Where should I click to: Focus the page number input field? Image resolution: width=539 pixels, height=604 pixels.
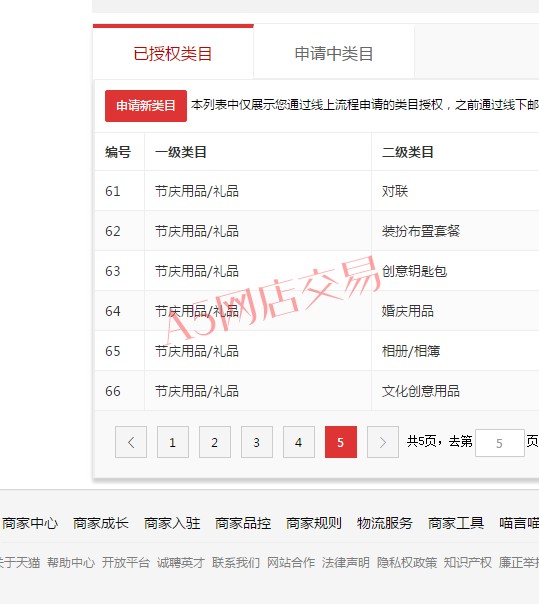(500, 443)
